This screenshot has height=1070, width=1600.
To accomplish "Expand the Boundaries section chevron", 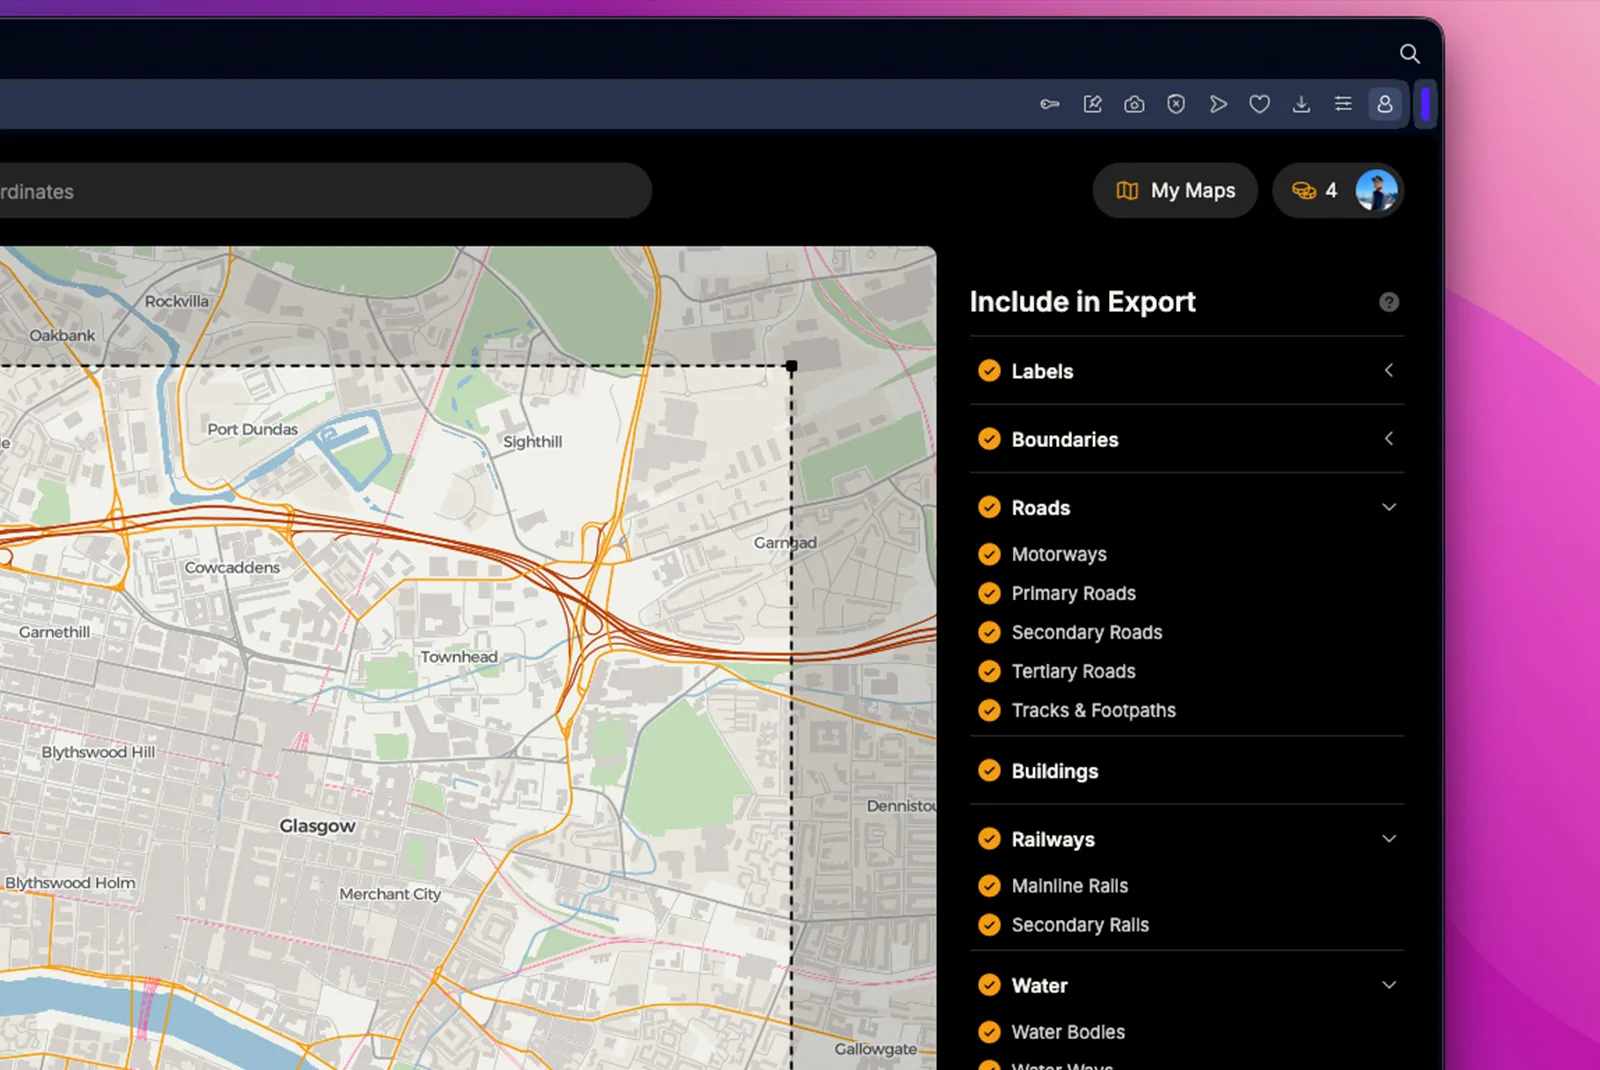I will [x=1389, y=439].
